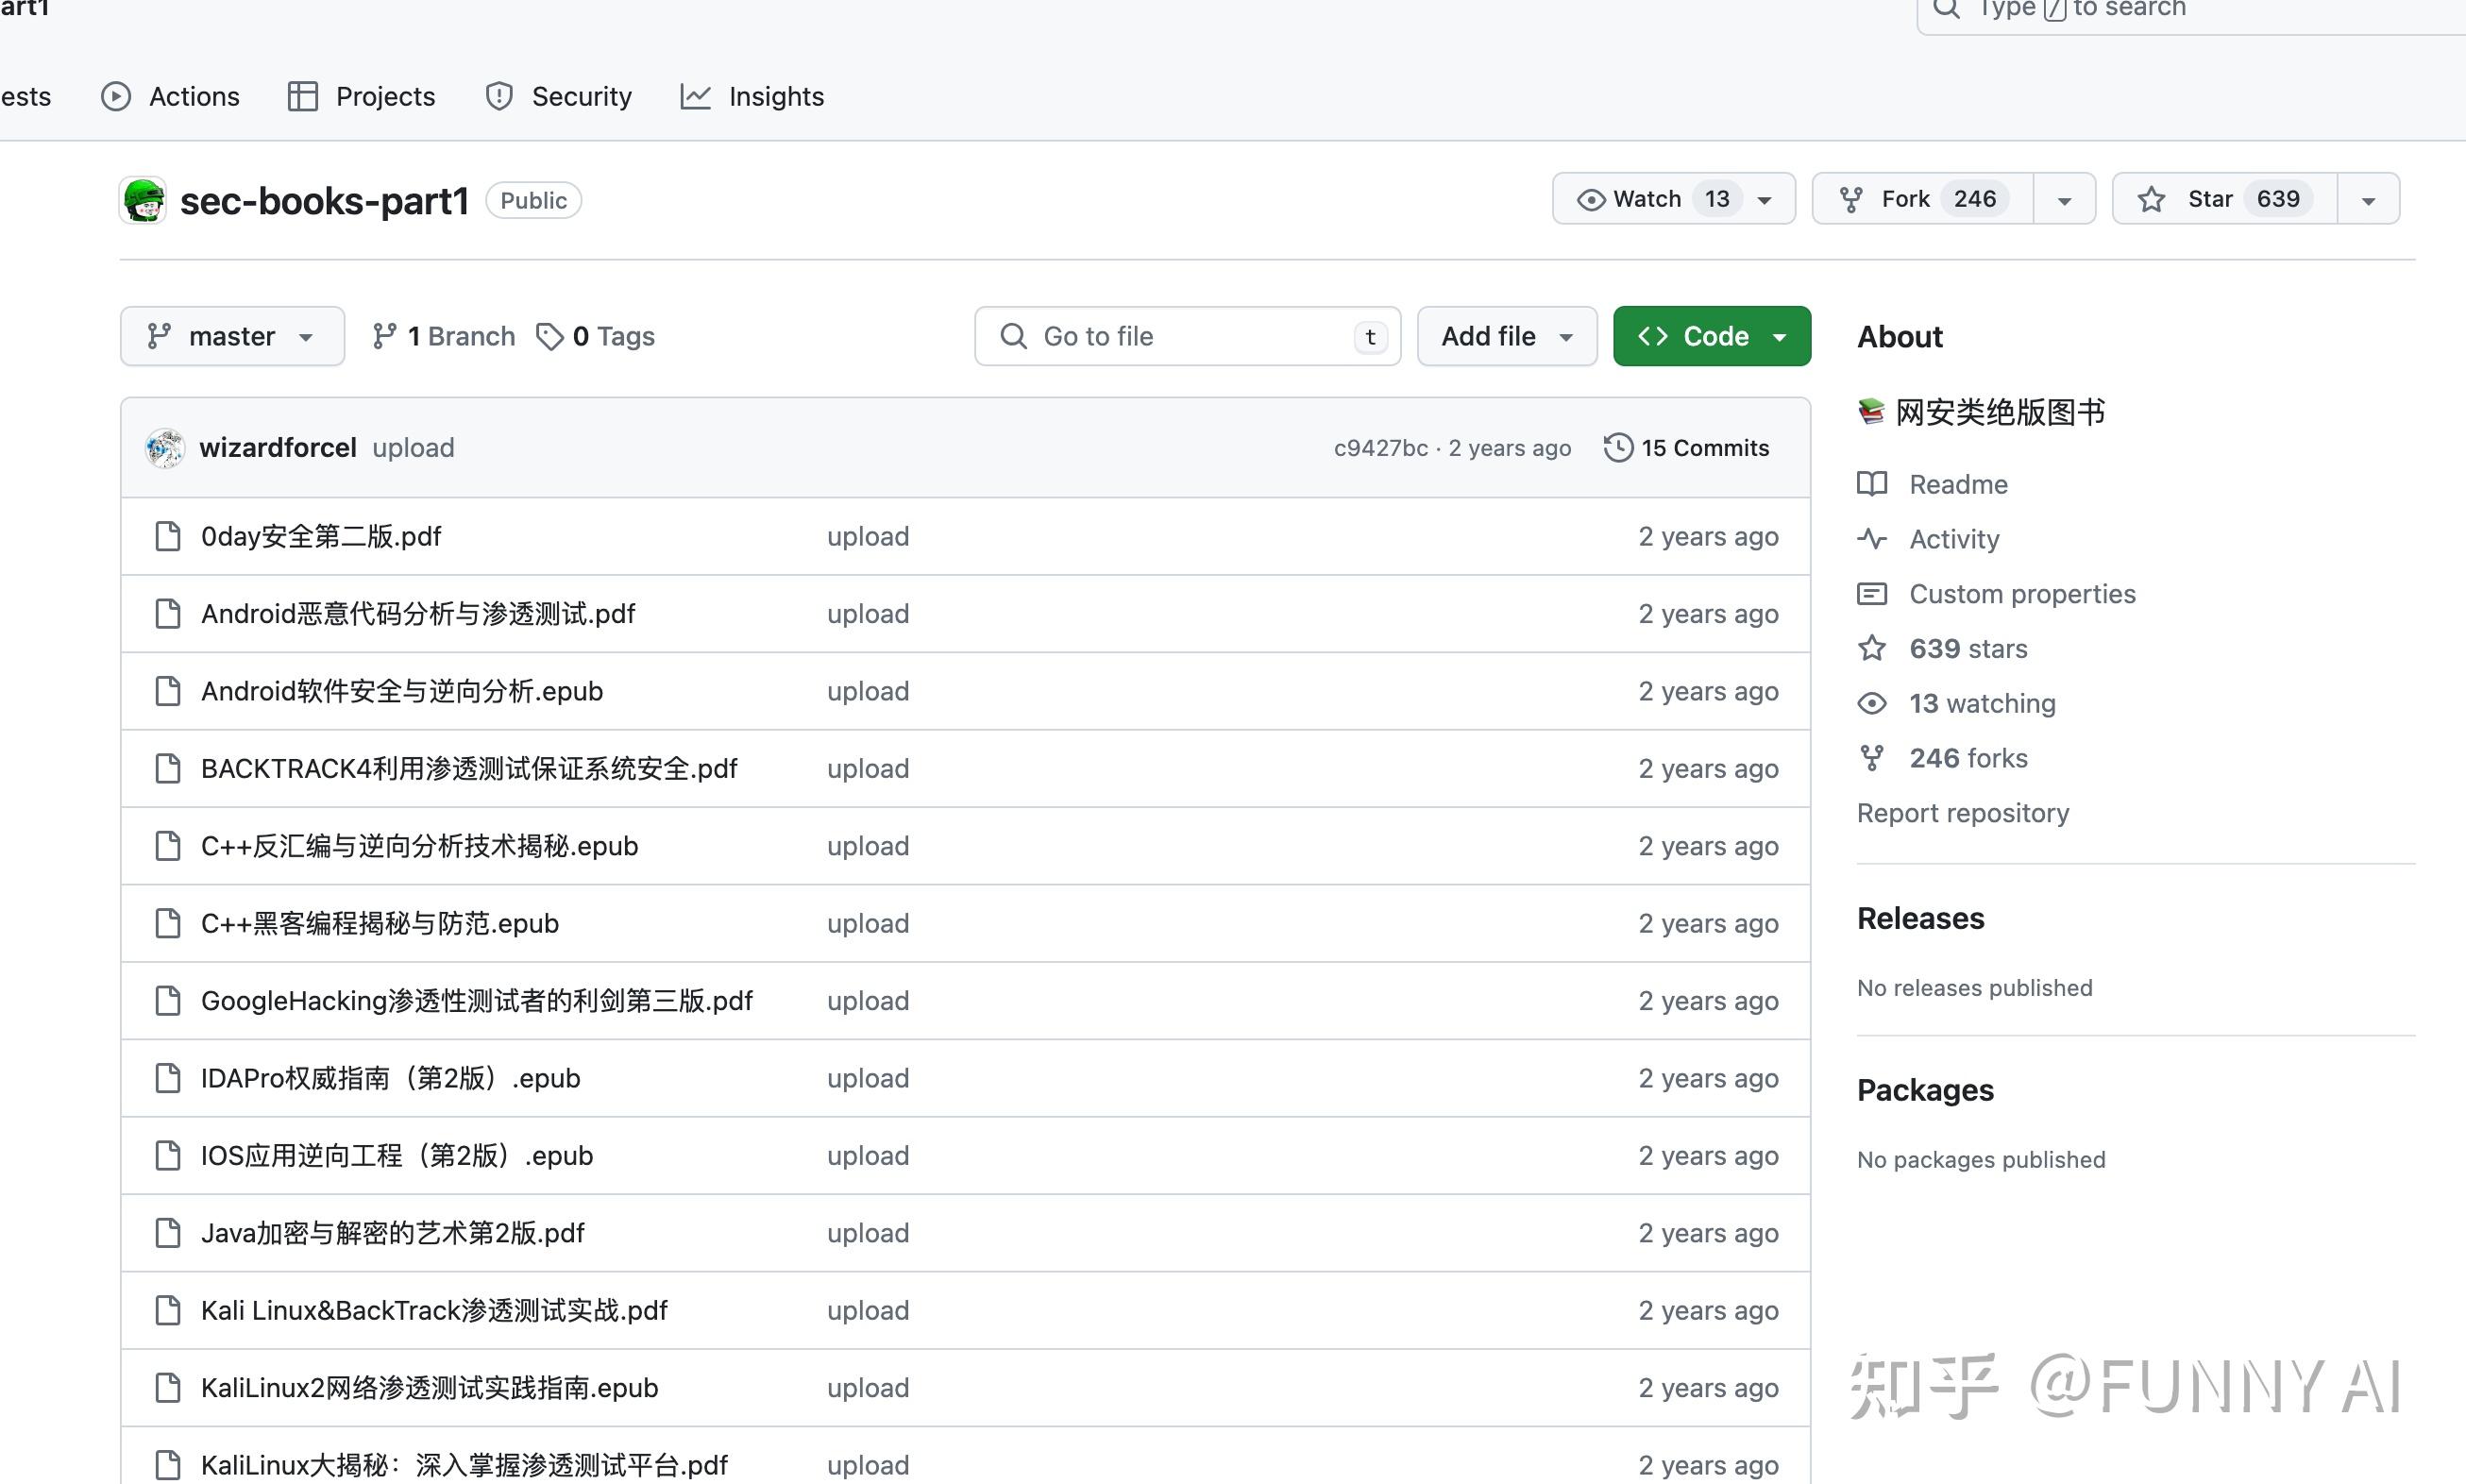
Task: Toggle Watch on this repository
Action: [1647, 199]
